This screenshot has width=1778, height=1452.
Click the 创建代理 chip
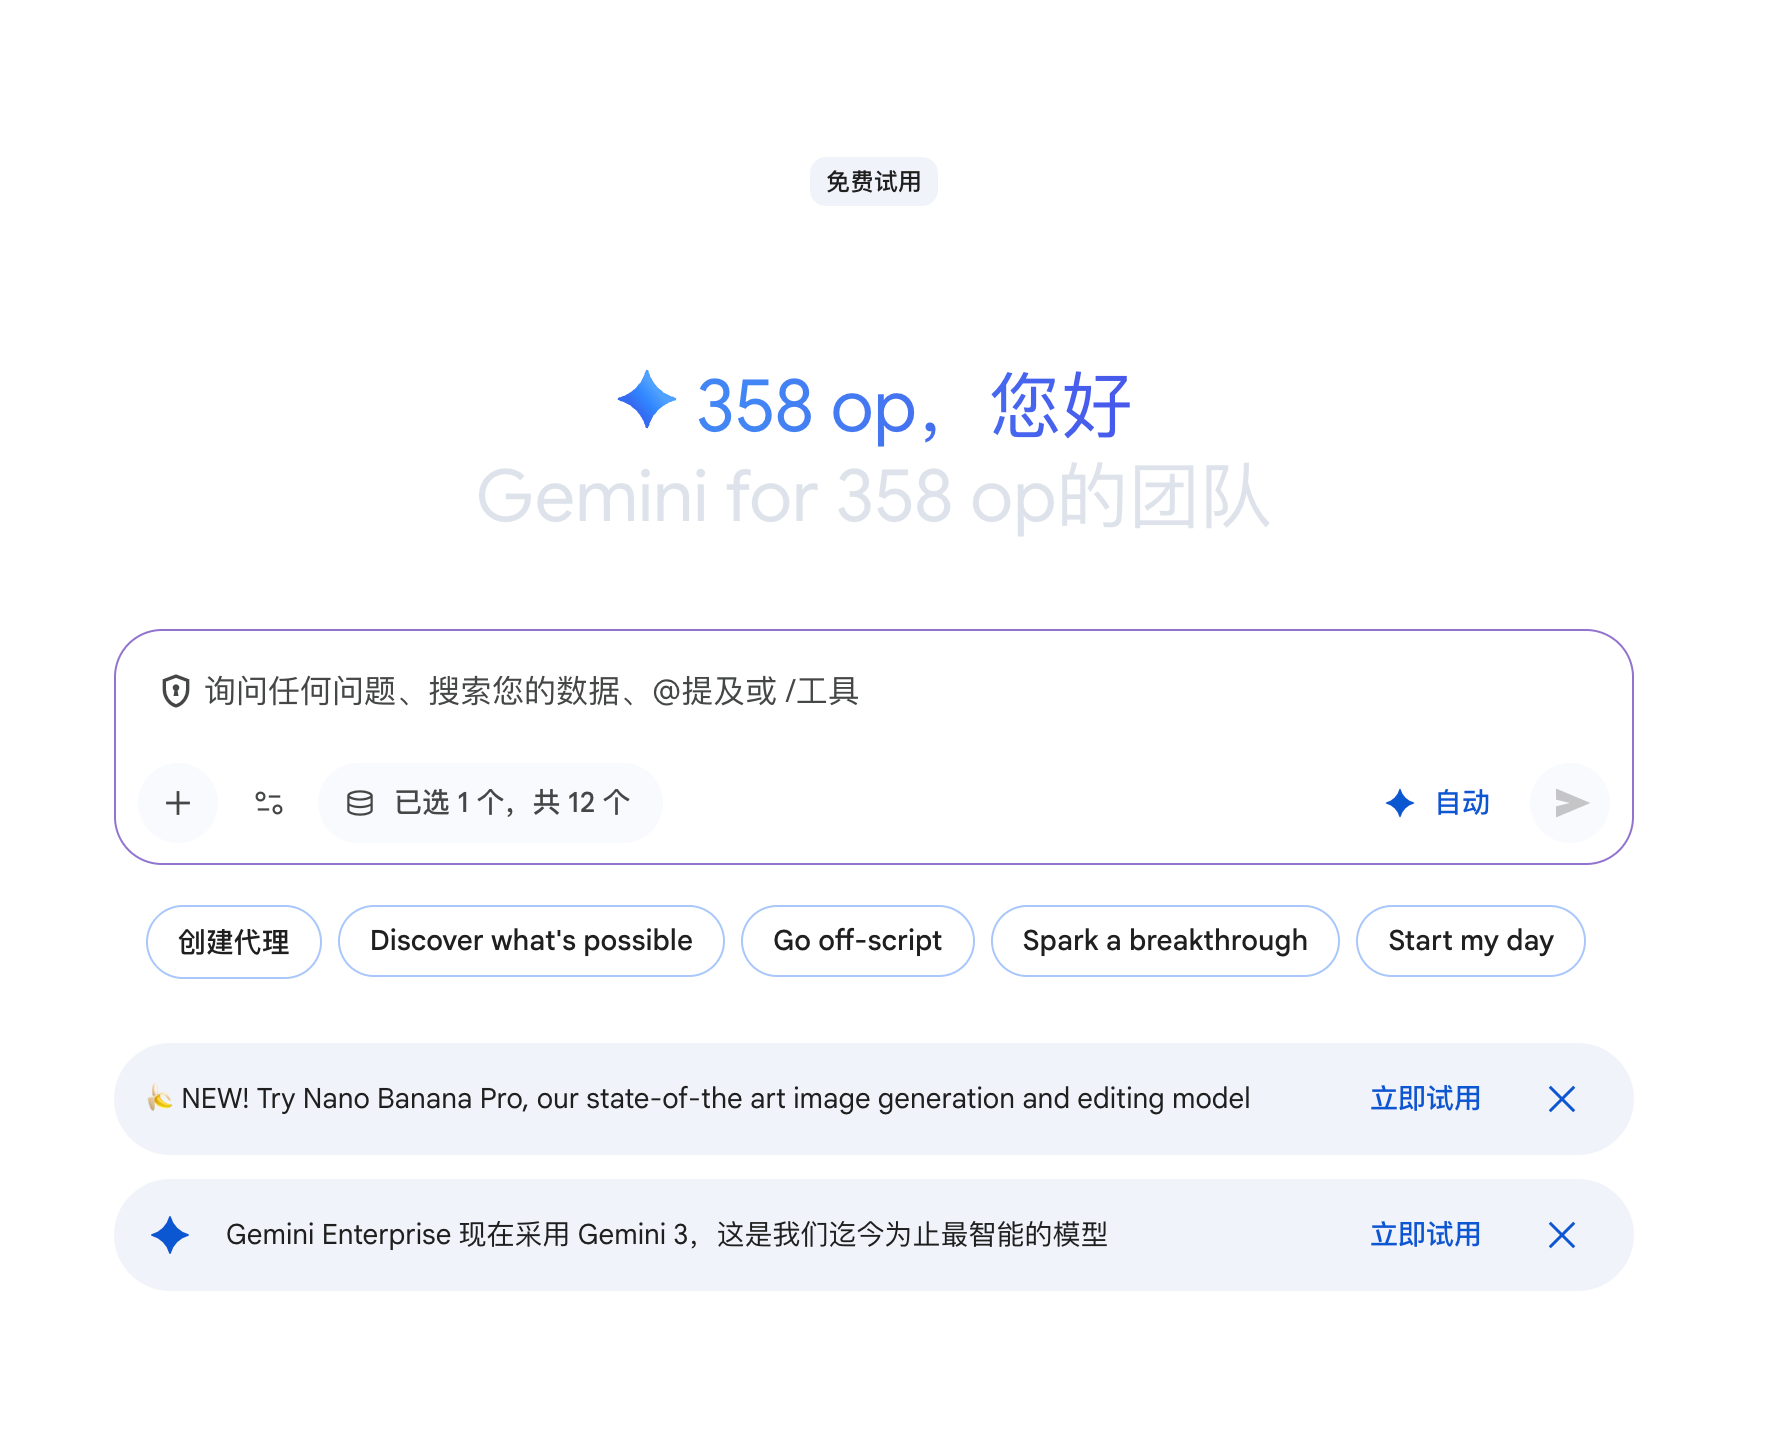(234, 941)
